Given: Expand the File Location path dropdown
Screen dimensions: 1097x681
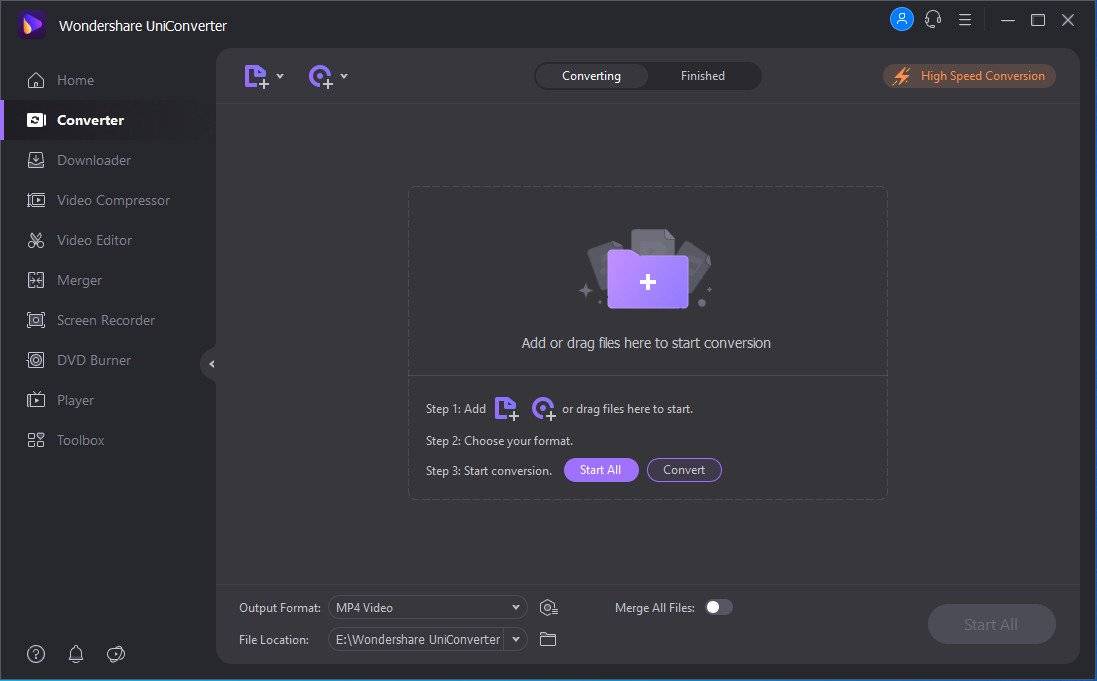Looking at the screenshot, I should pyautogui.click(x=516, y=639).
